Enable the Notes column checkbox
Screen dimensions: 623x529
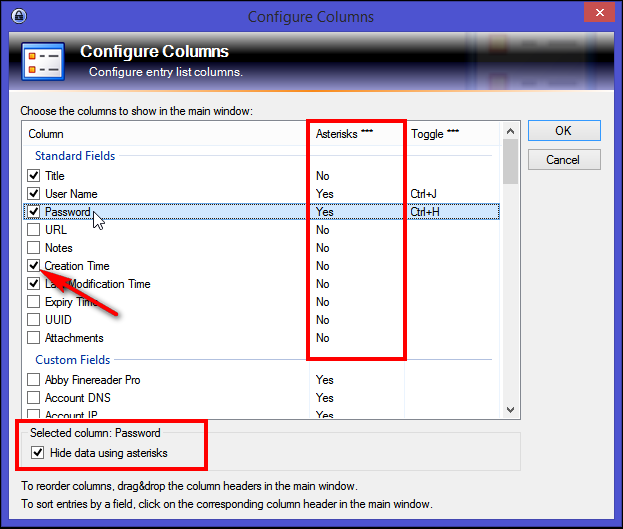pos(34,248)
